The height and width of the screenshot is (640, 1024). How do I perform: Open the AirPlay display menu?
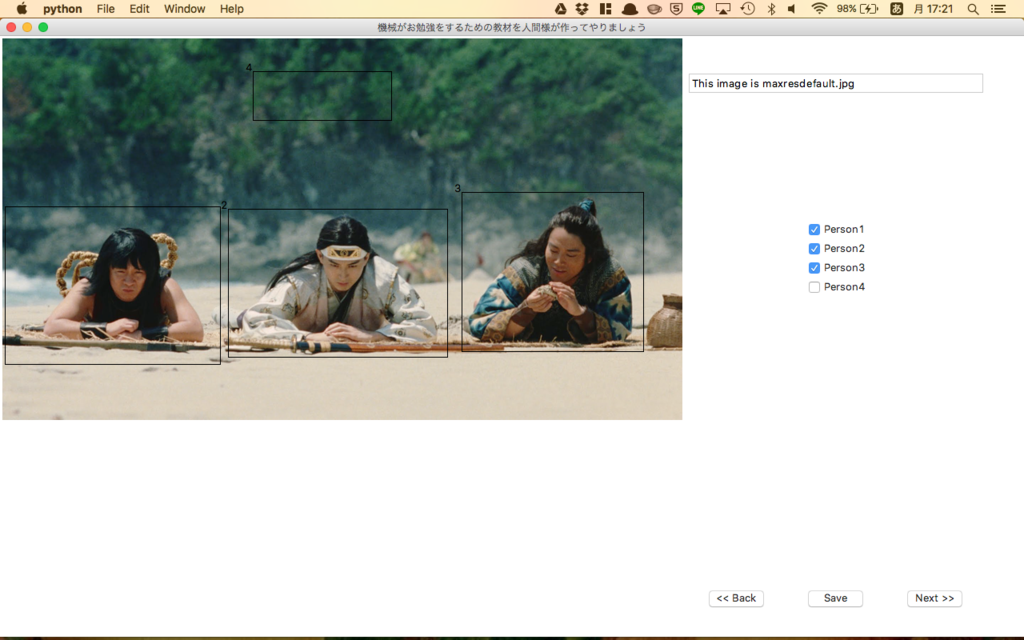tap(723, 8)
